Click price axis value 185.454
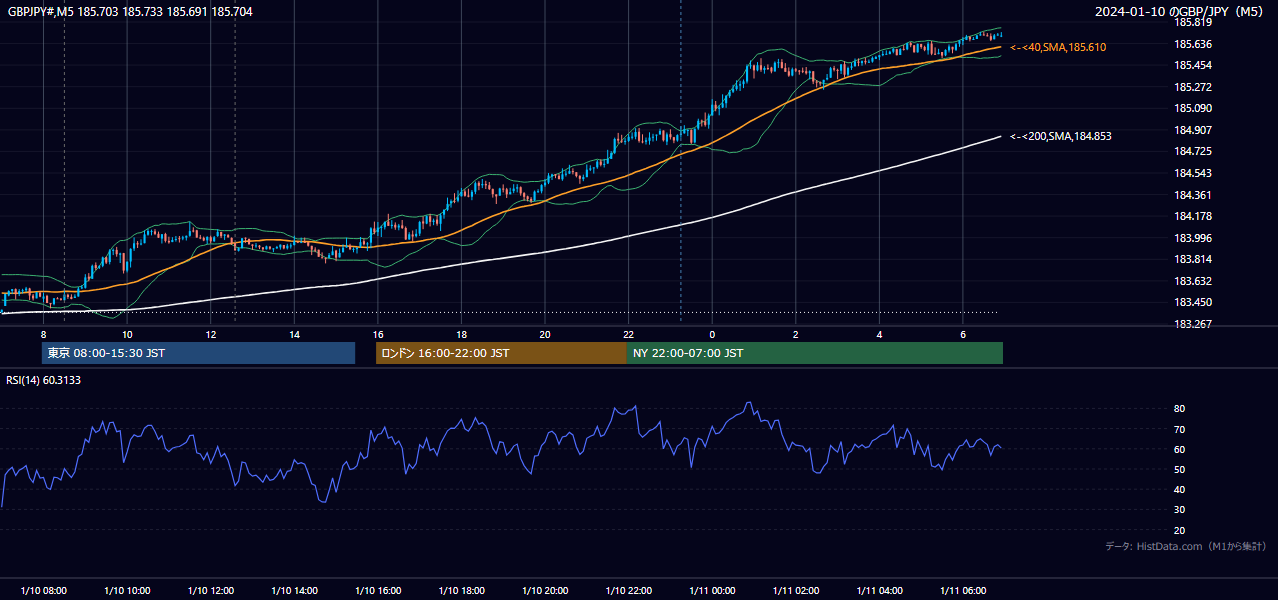 pyautogui.click(x=1193, y=65)
